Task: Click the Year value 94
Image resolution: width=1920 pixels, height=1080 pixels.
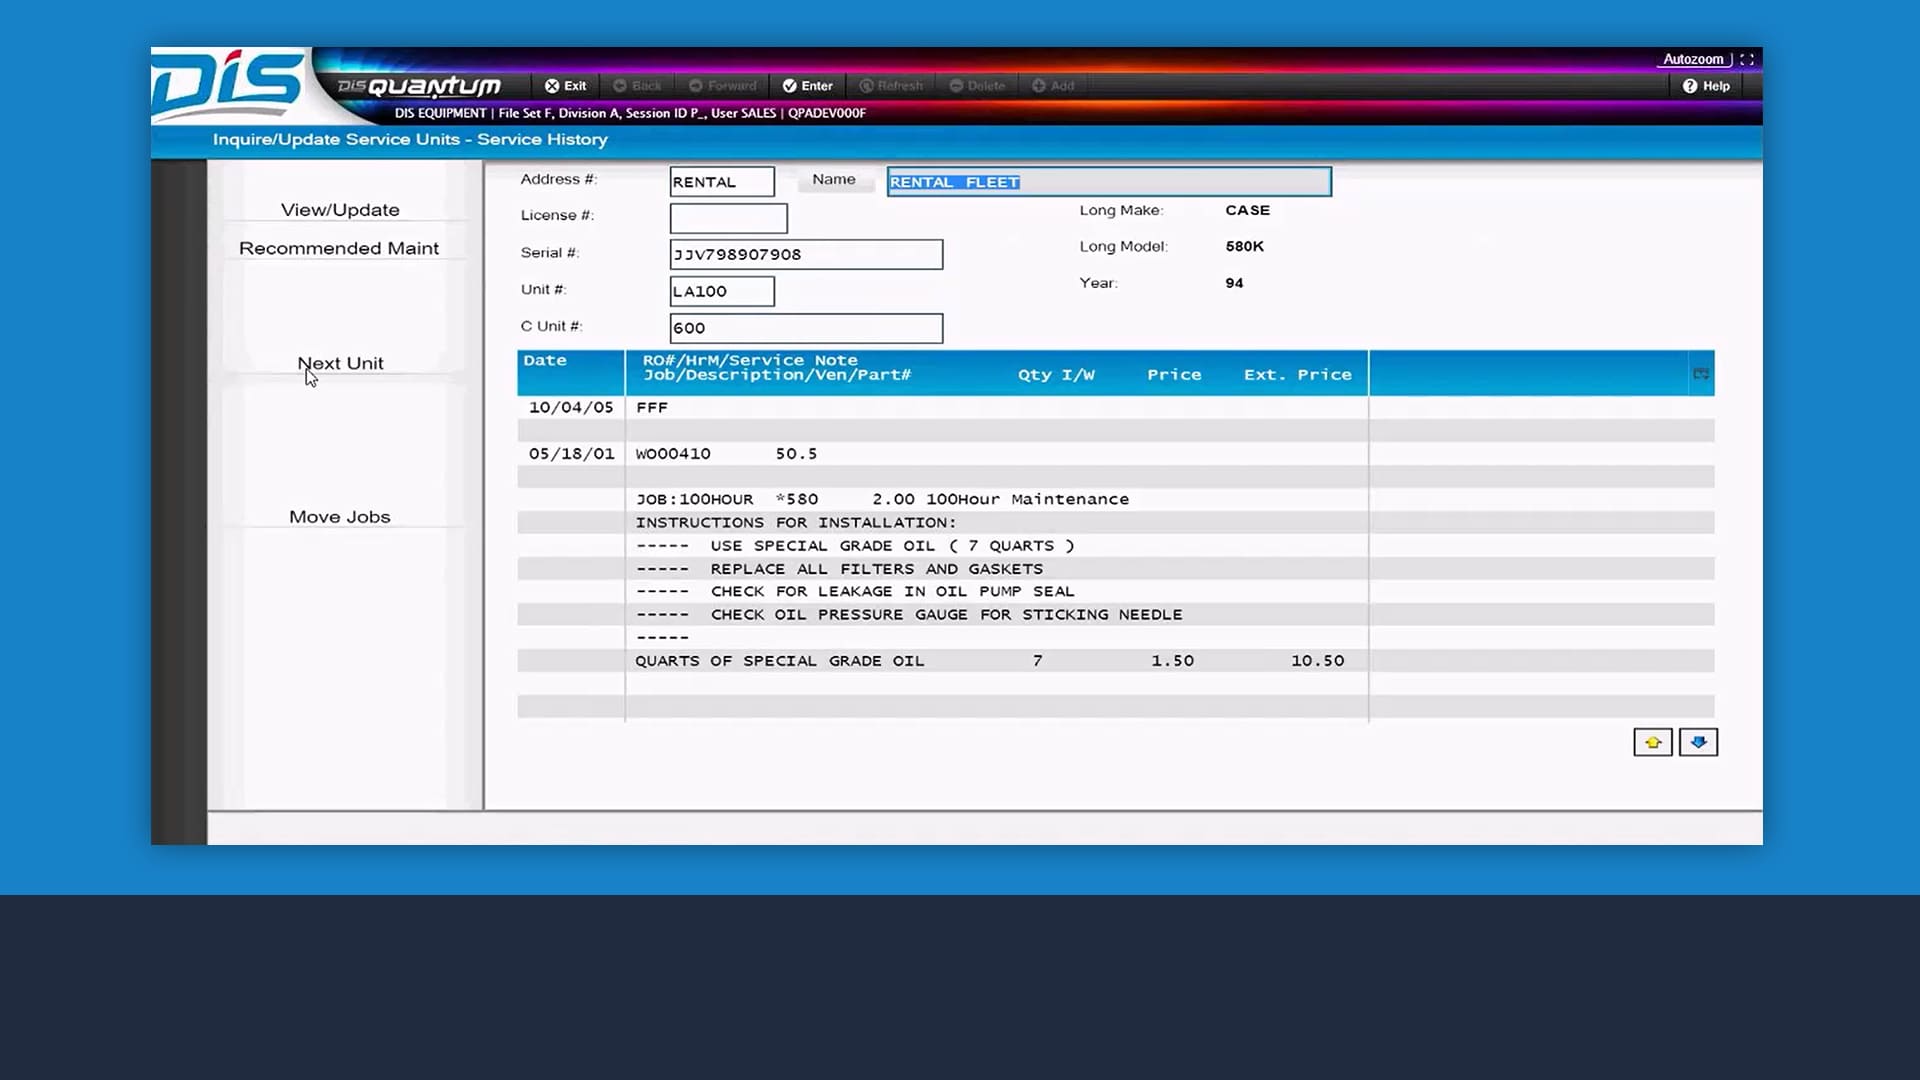Action: (1234, 283)
